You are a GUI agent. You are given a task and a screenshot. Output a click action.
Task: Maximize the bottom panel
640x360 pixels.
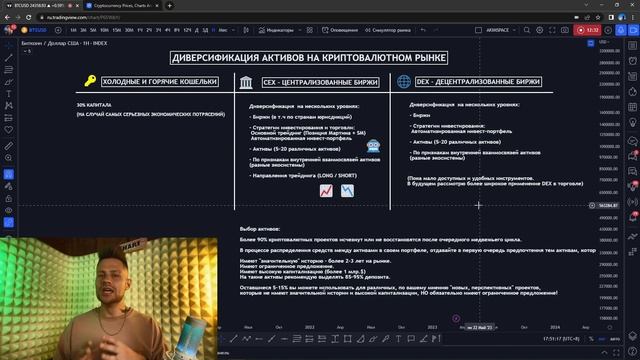[616, 353]
